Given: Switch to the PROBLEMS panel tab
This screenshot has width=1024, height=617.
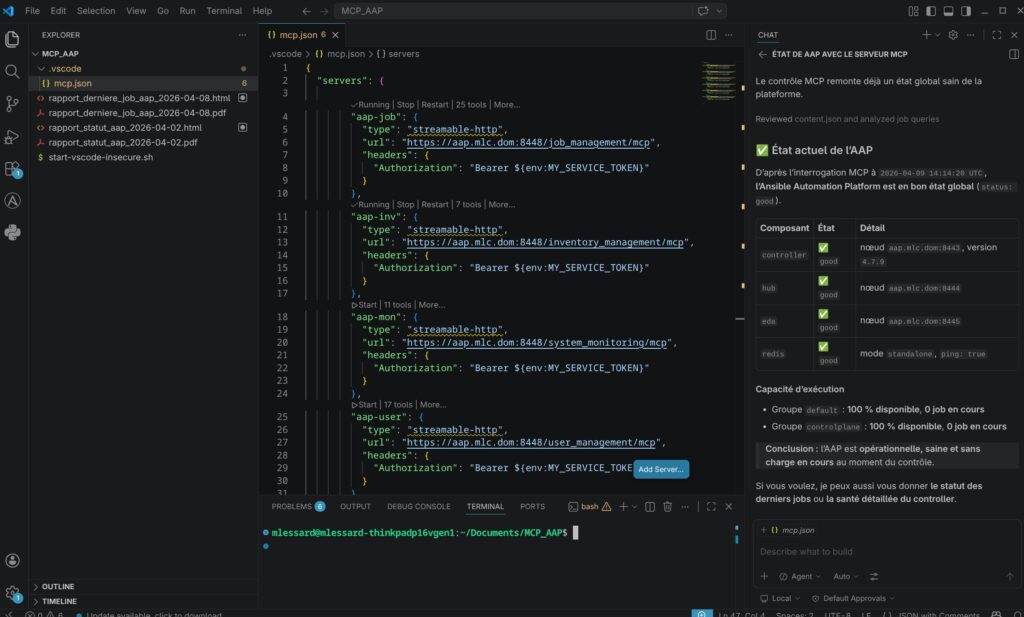Looking at the screenshot, I should 291,507.
